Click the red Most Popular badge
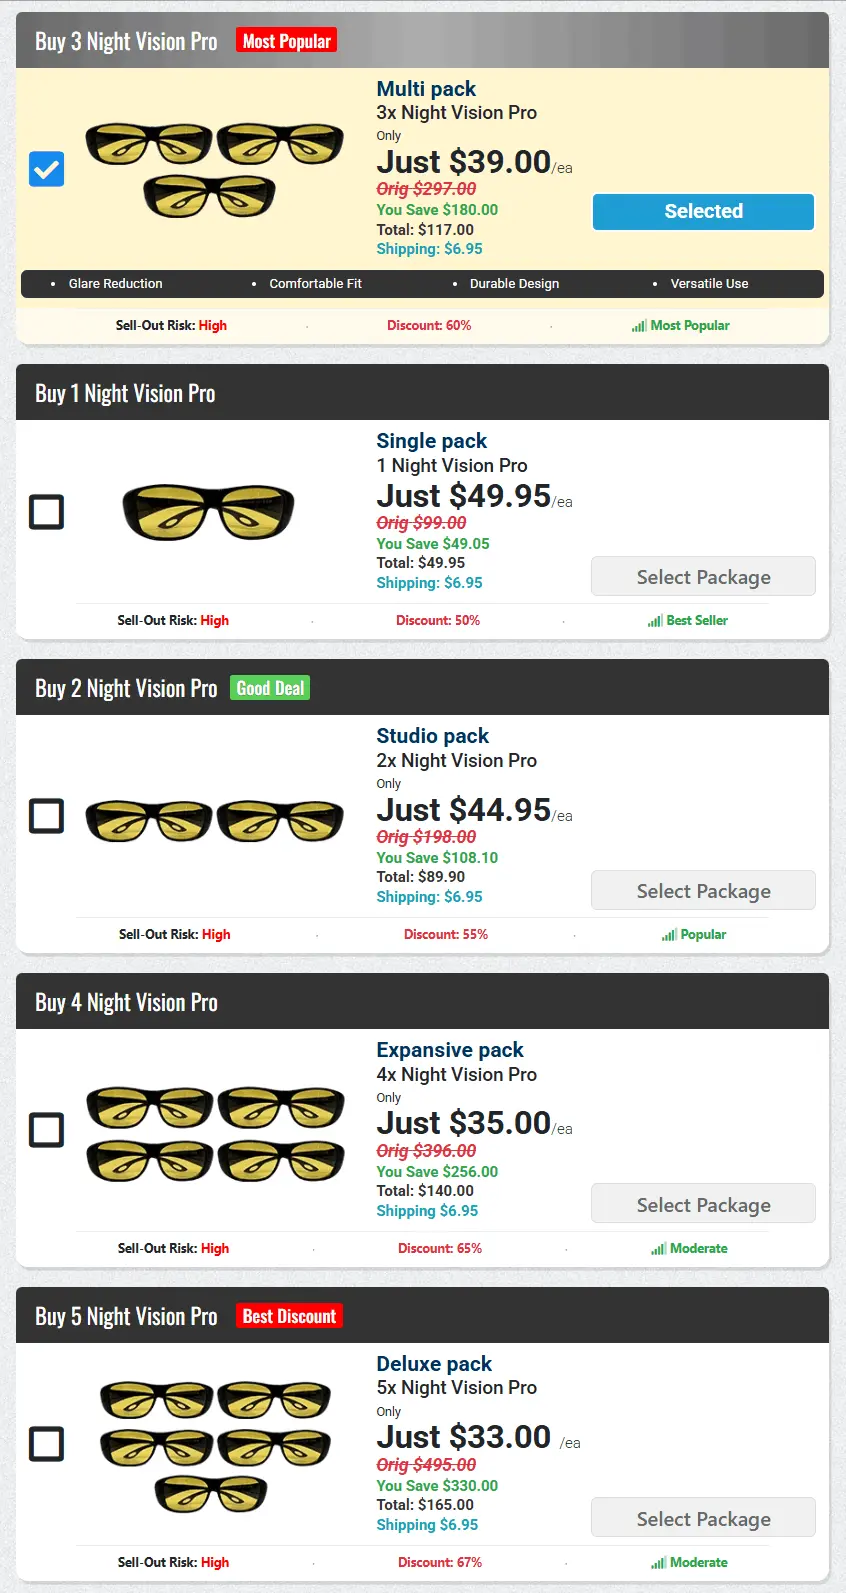This screenshot has height=1593, width=846. (286, 40)
